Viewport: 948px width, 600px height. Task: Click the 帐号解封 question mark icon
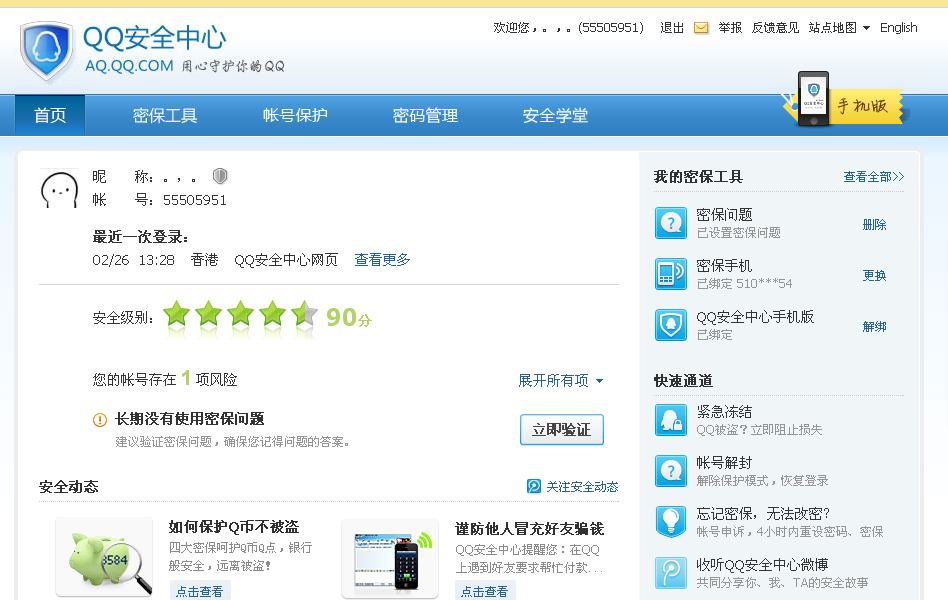[x=670, y=471]
